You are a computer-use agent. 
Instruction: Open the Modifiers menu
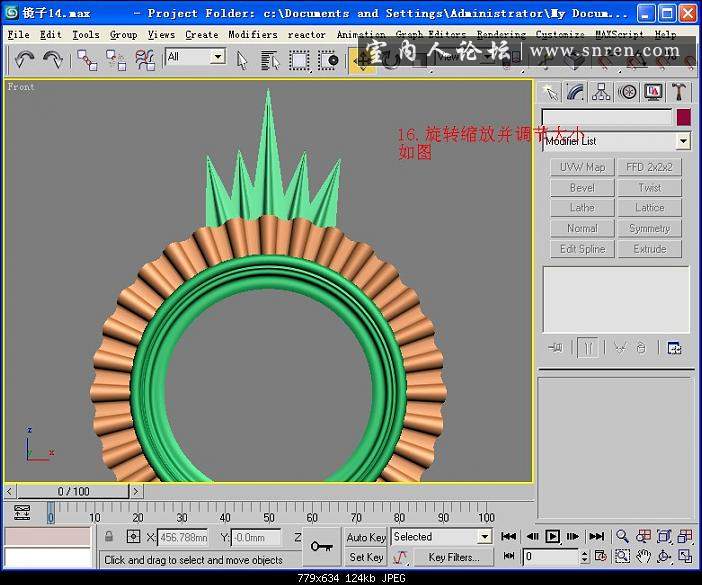[253, 34]
